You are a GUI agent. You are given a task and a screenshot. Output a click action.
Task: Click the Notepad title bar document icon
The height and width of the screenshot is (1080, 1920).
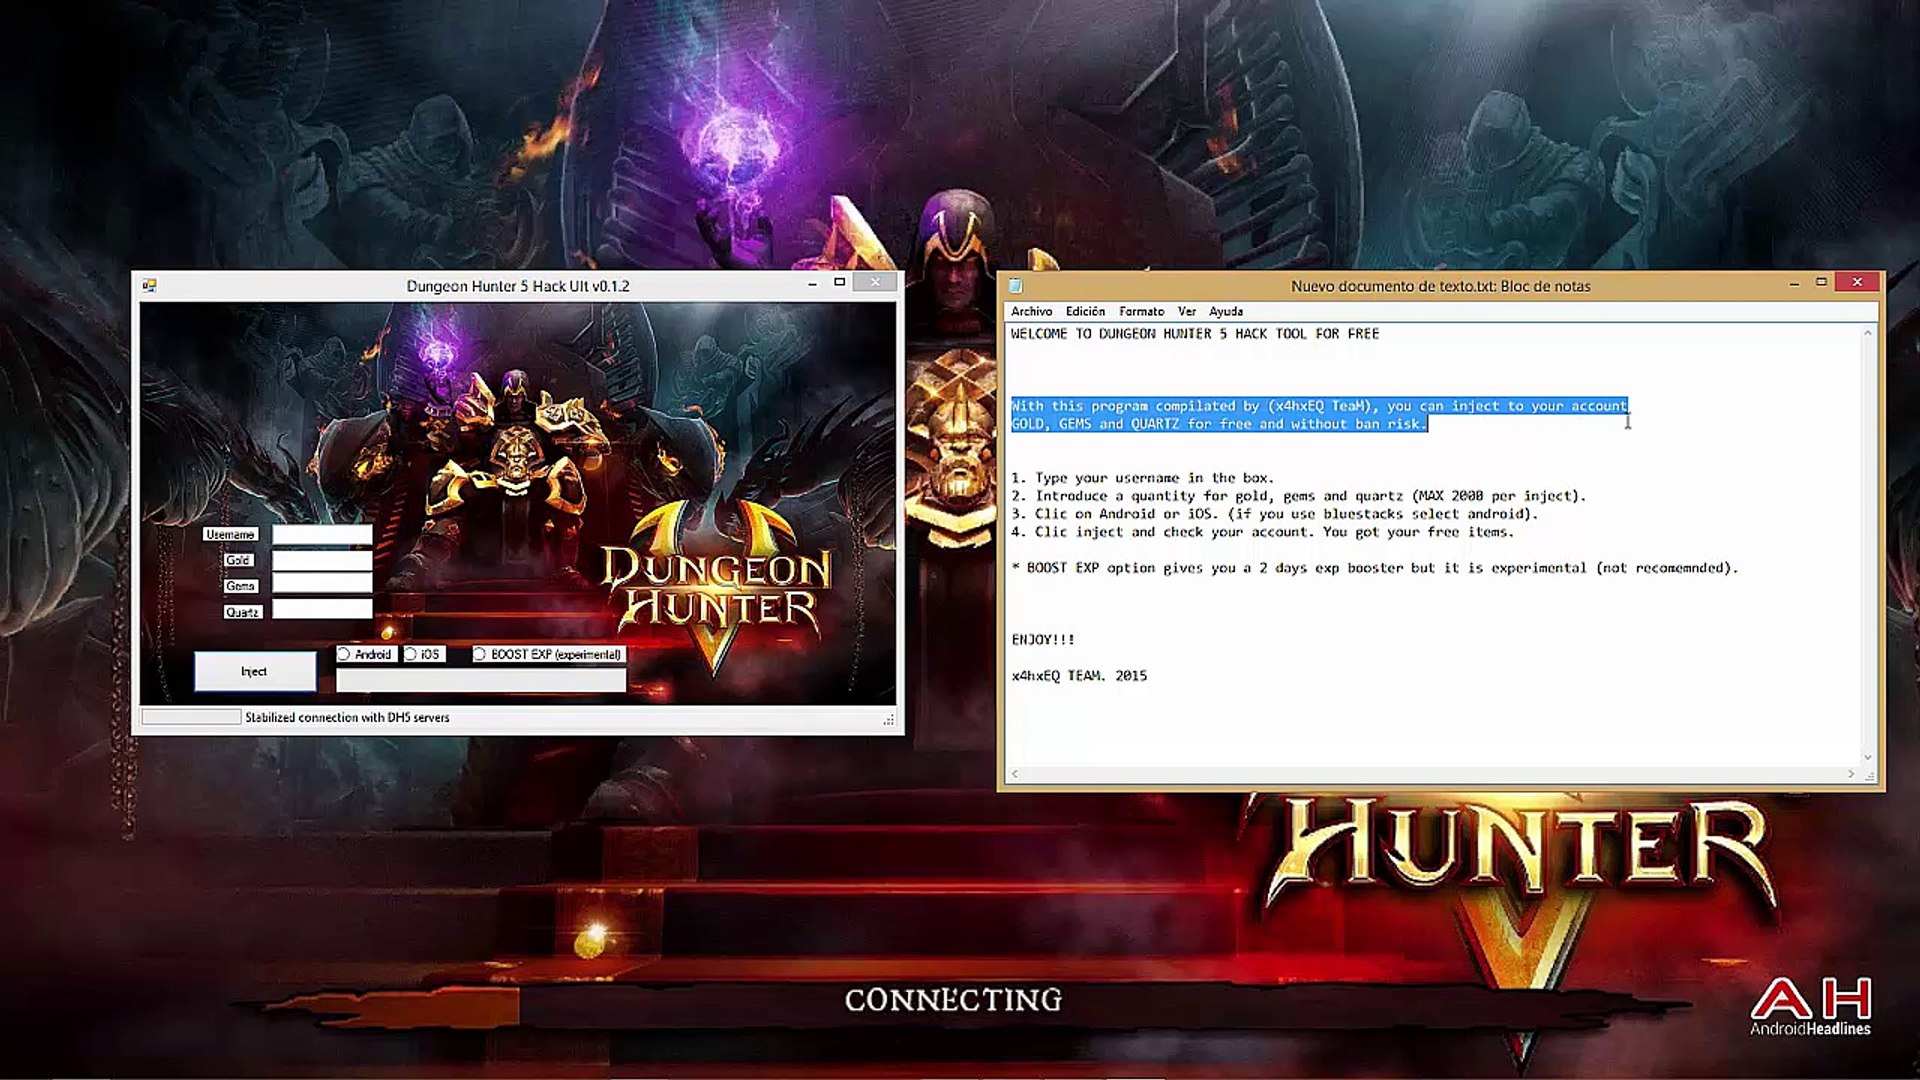point(1016,285)
